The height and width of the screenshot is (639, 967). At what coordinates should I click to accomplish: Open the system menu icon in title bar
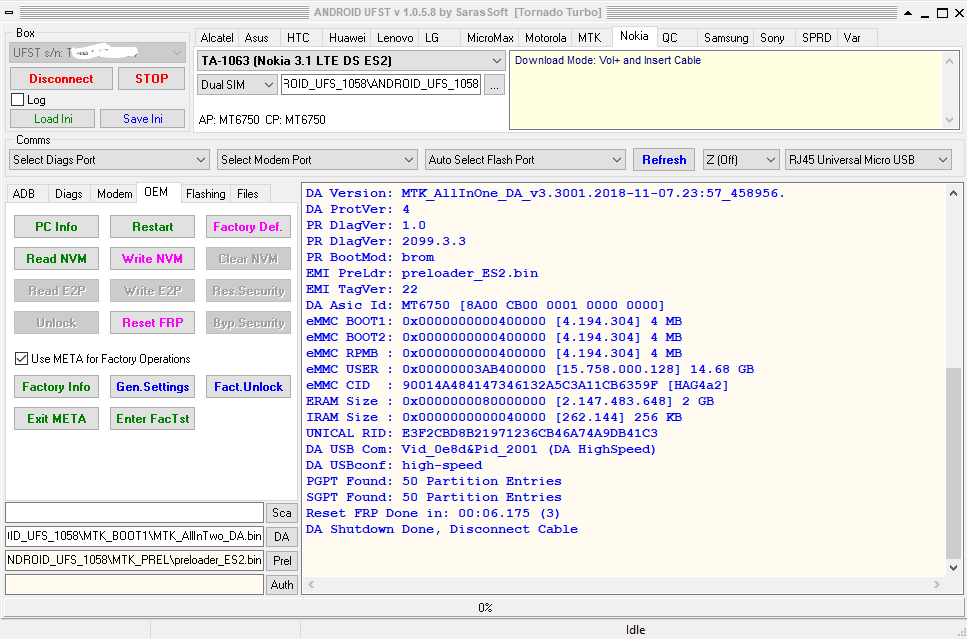pos(9,12)
